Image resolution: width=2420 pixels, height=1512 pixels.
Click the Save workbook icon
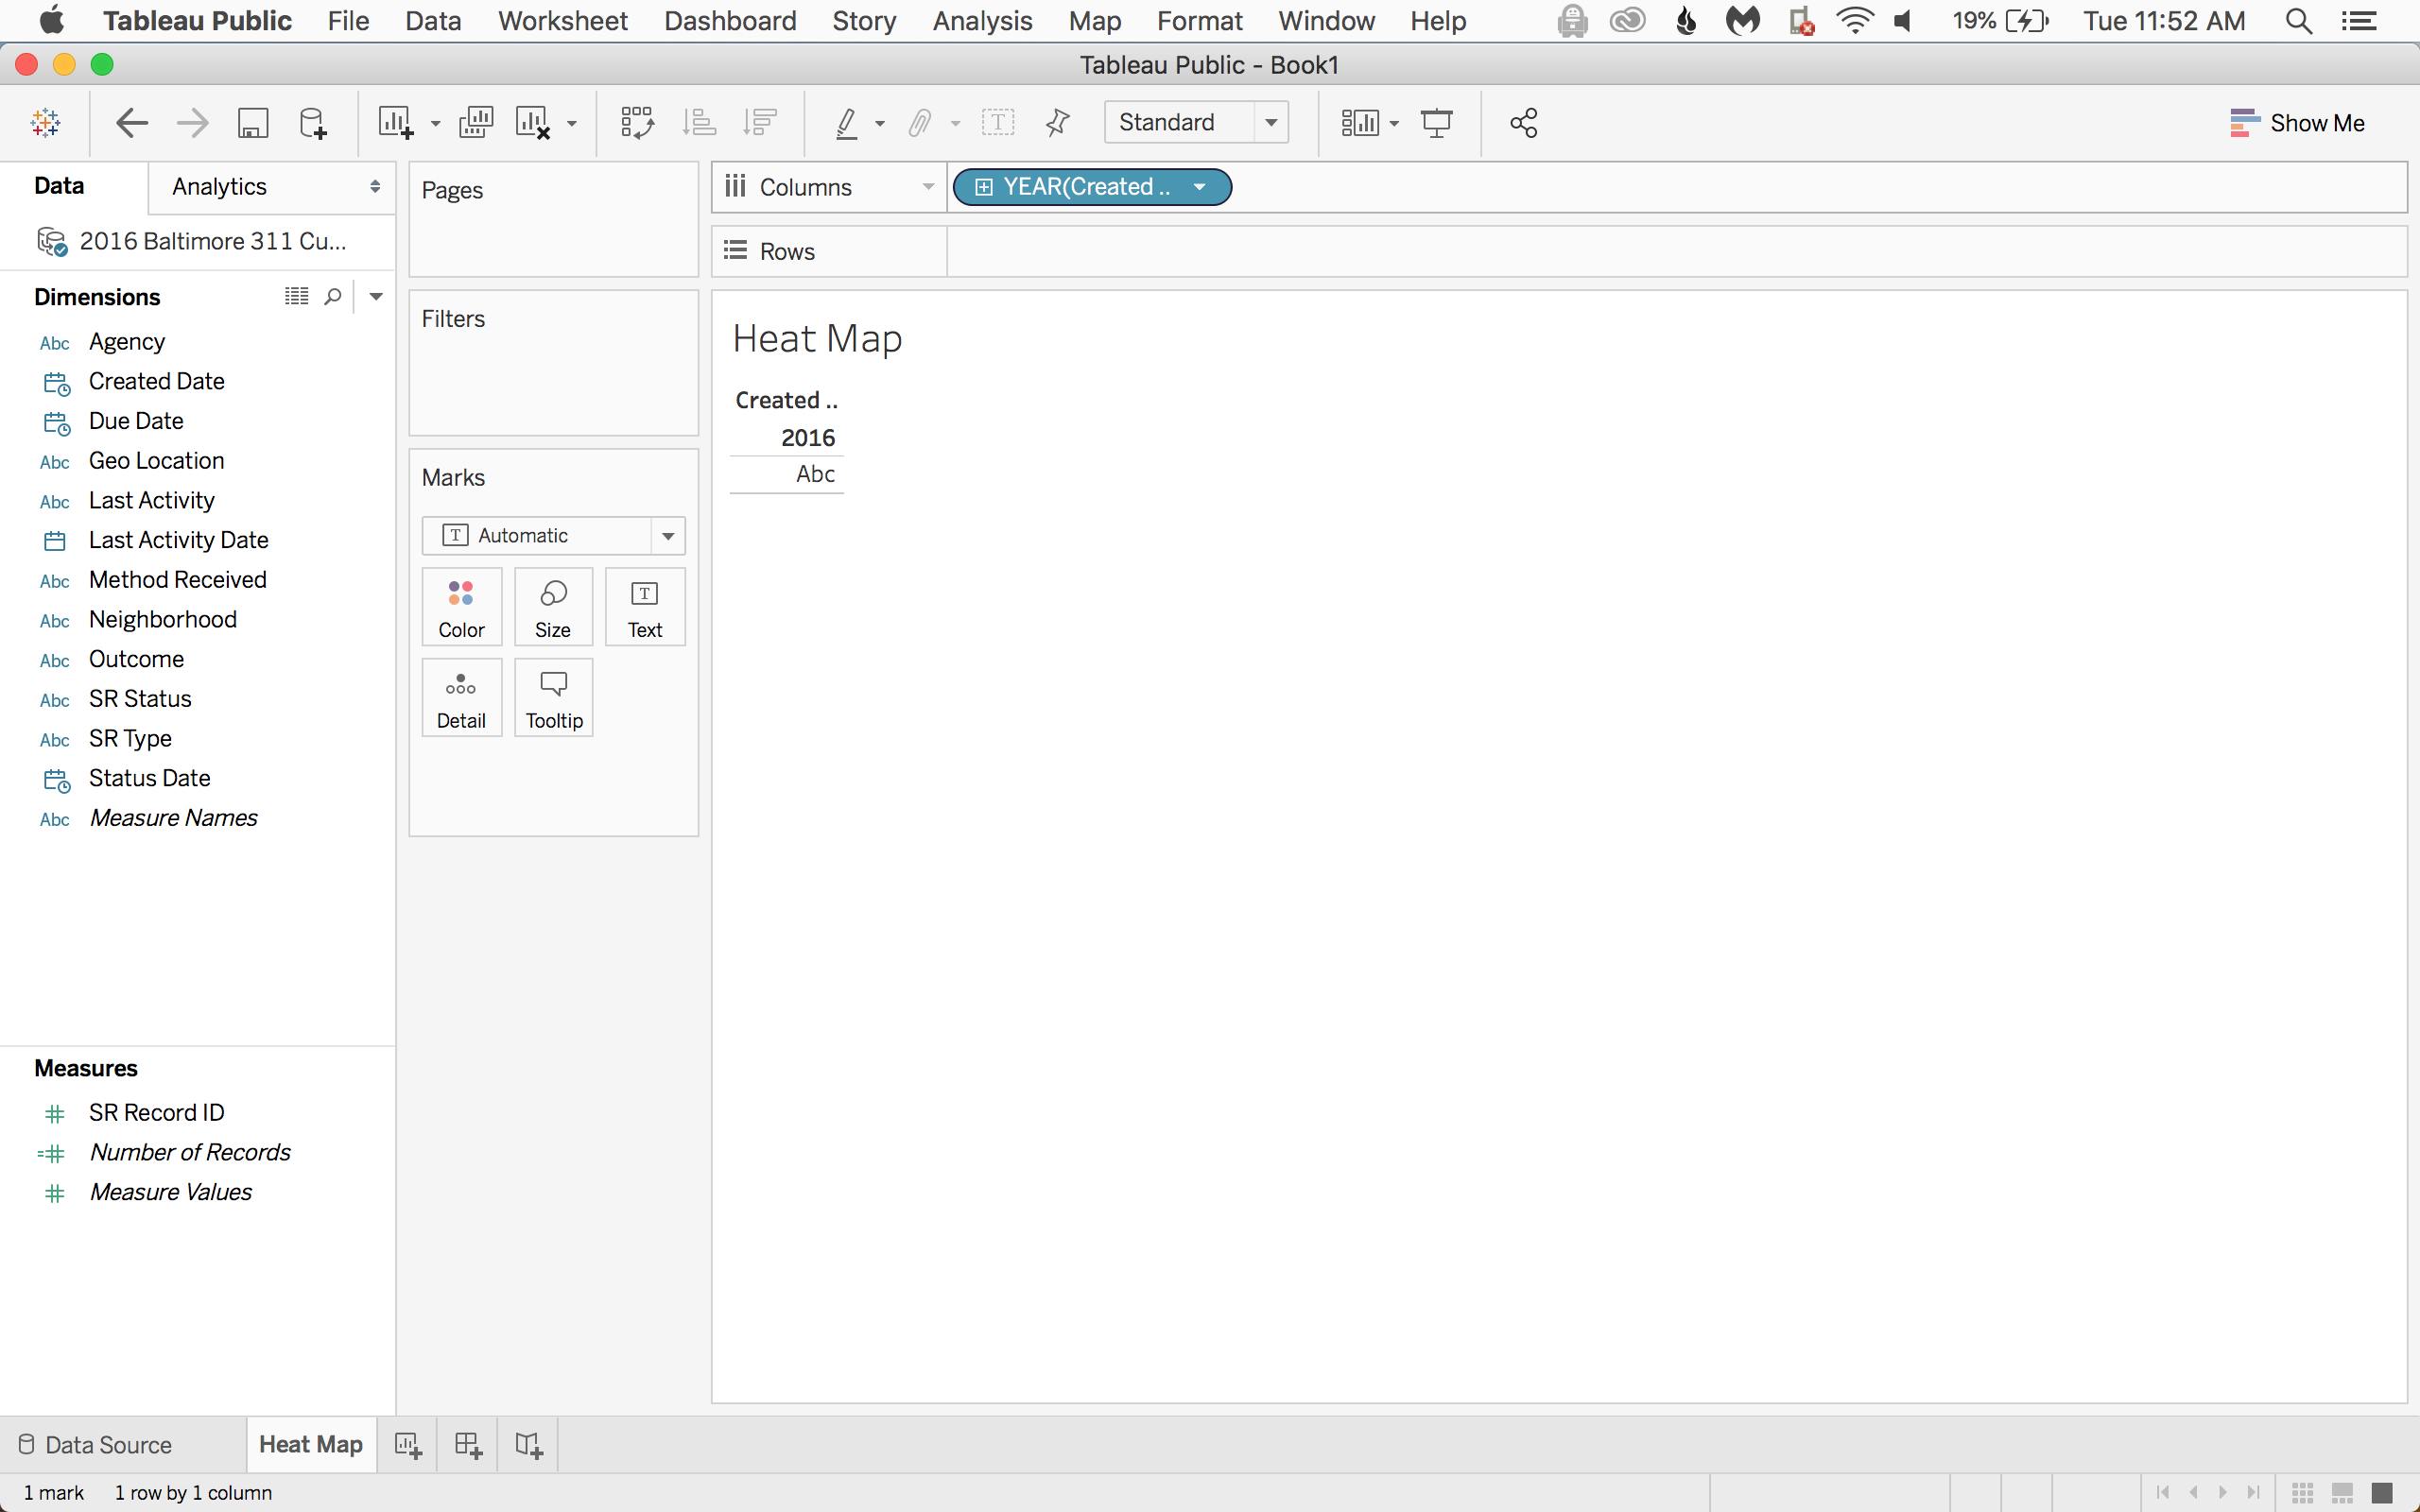pos(252,123)
